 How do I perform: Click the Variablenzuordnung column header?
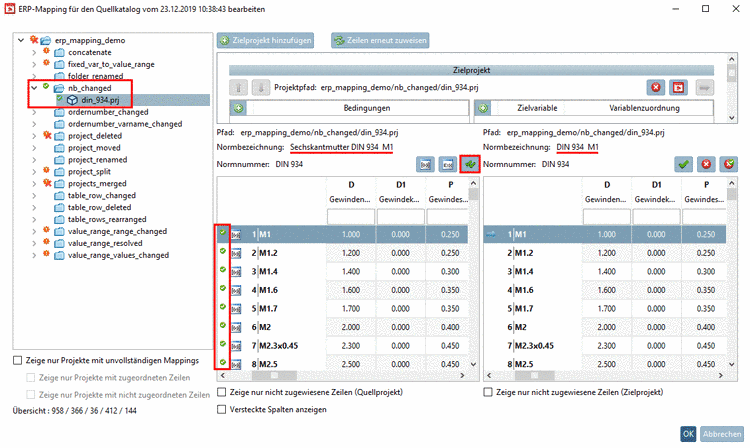click(644, 108)
